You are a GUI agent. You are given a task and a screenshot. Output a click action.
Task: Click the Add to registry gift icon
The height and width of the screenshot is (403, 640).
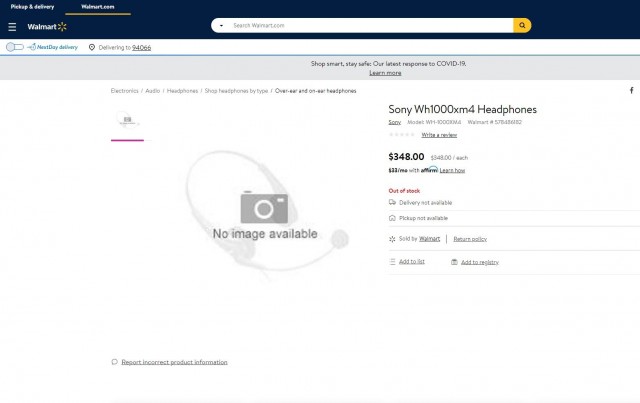454,262
